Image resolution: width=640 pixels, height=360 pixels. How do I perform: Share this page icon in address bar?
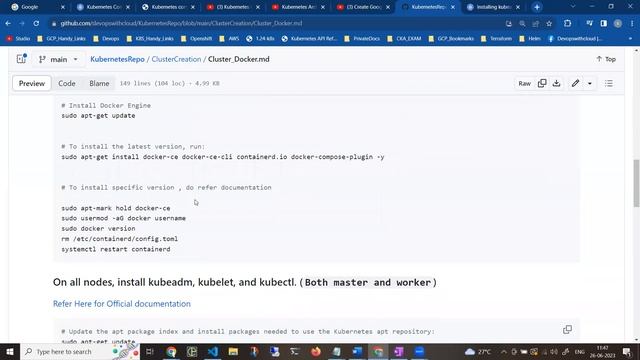tap(536, 24)
